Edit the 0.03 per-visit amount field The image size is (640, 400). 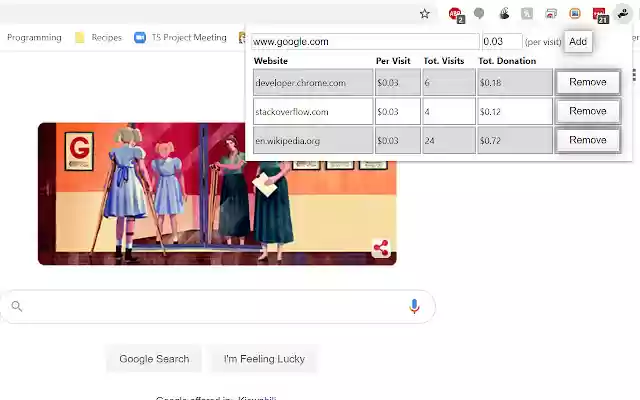[502, 42]
